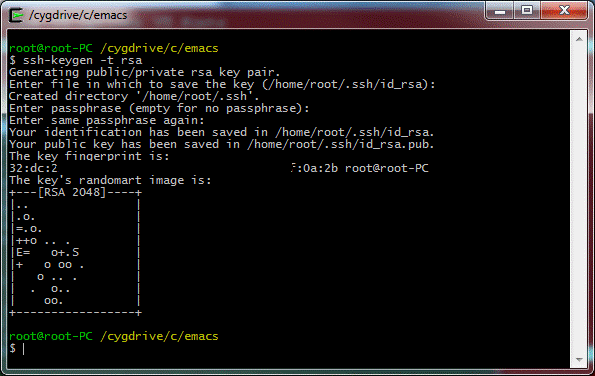This screenshot has height=376, width=595.
Task: Click the top green root@root-PC prompt
Action: coord(50,49)
